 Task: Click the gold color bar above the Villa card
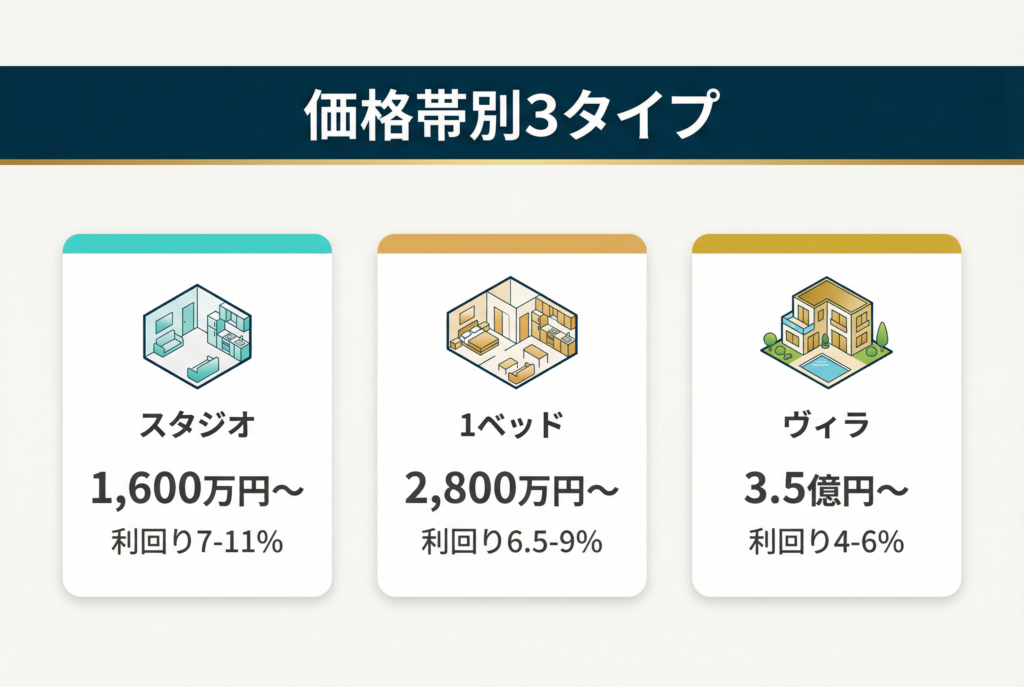(826, 244)
